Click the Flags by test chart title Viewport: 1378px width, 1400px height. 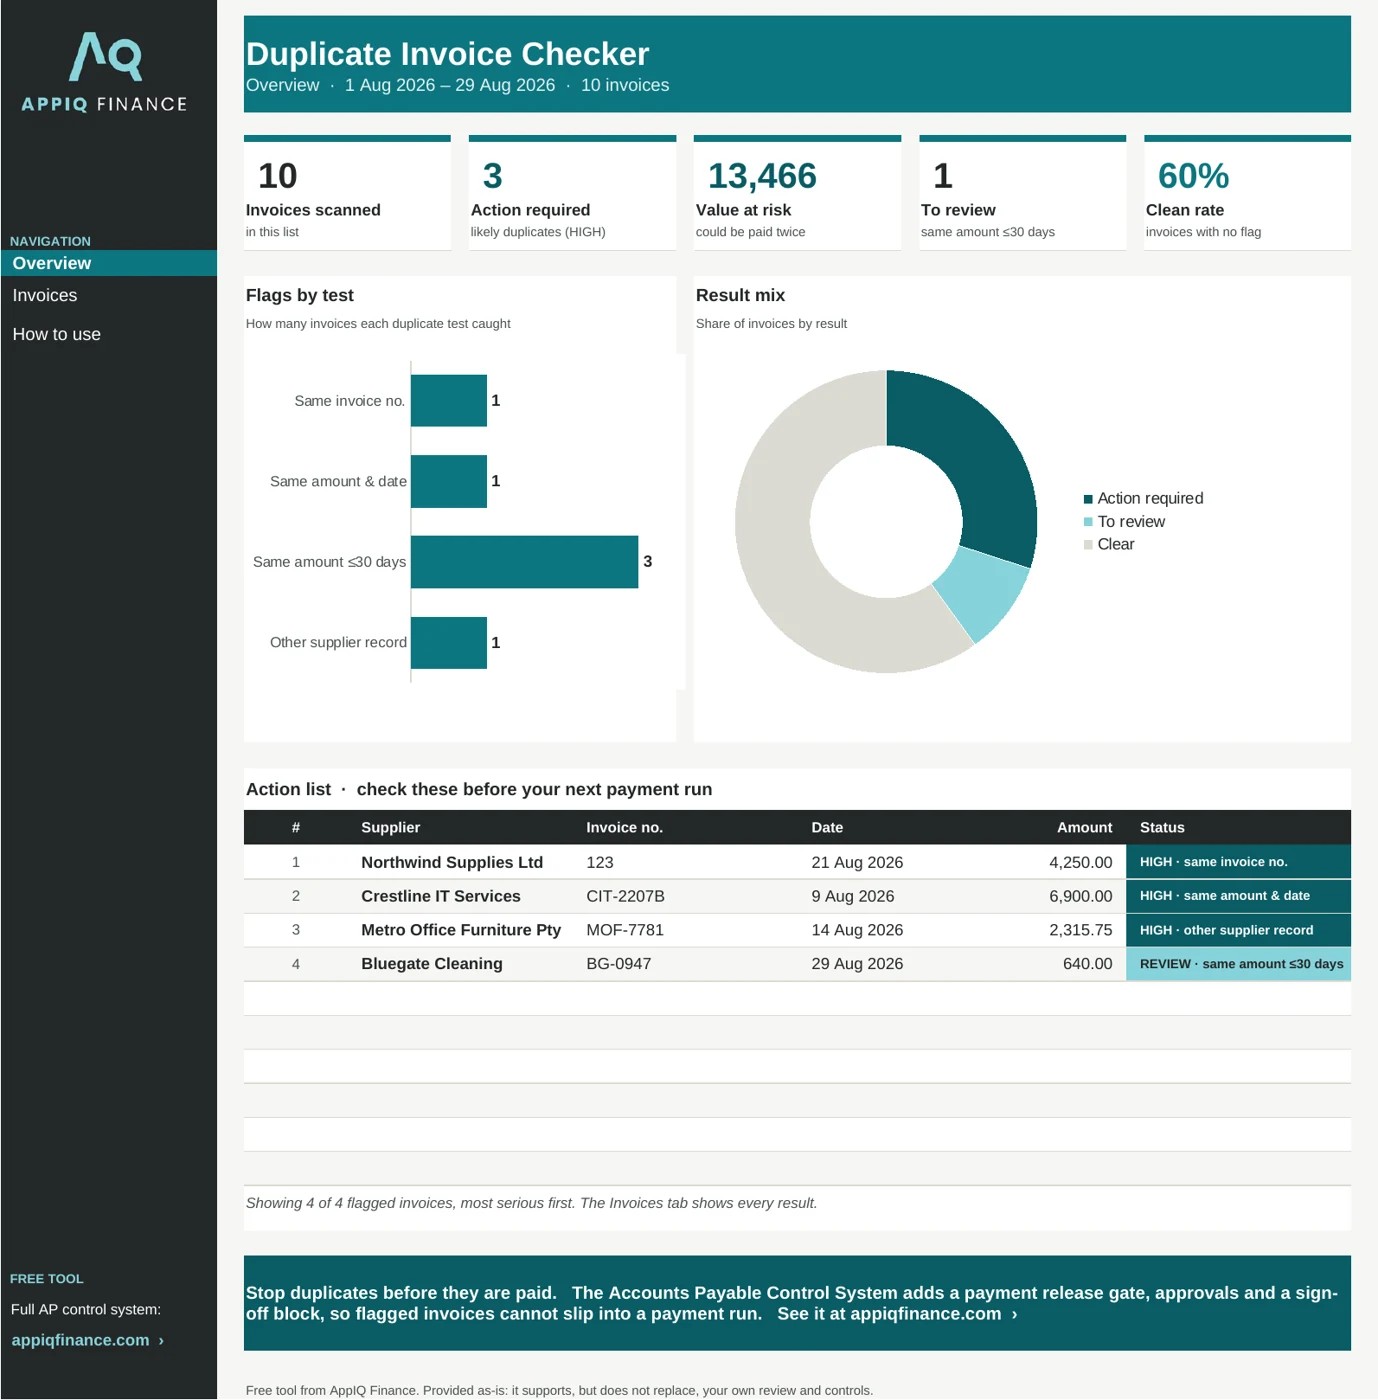[300, 295]
